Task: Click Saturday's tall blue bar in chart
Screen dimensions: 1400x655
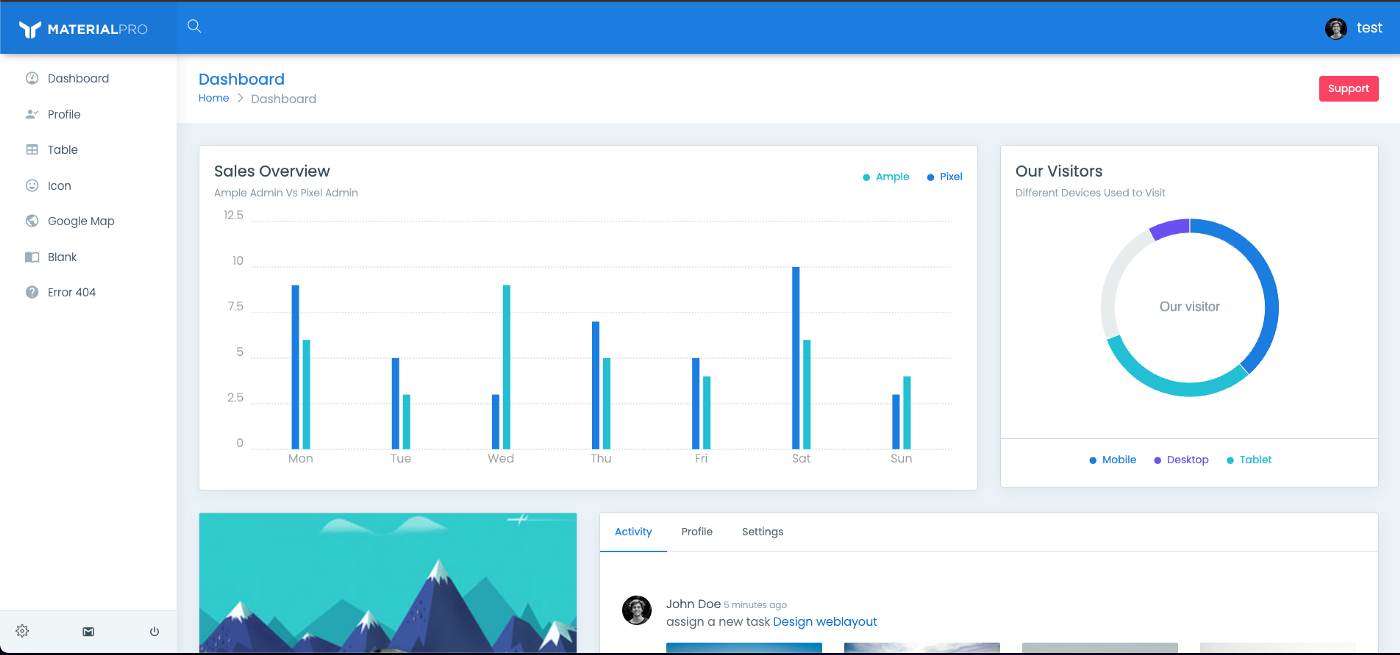Action: 796,358
